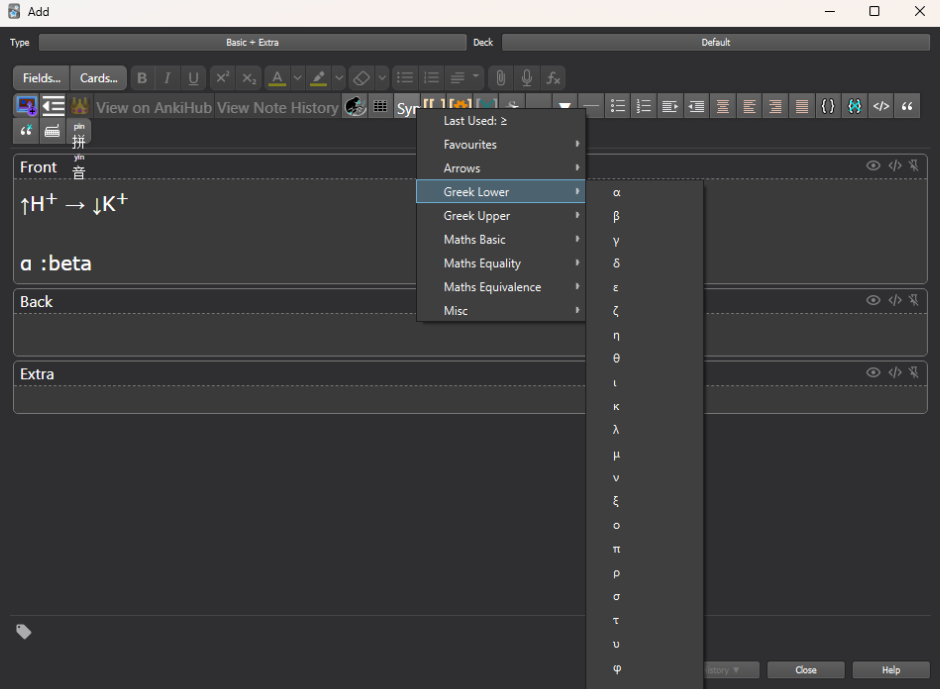Click the Close button

pos(806,670)
